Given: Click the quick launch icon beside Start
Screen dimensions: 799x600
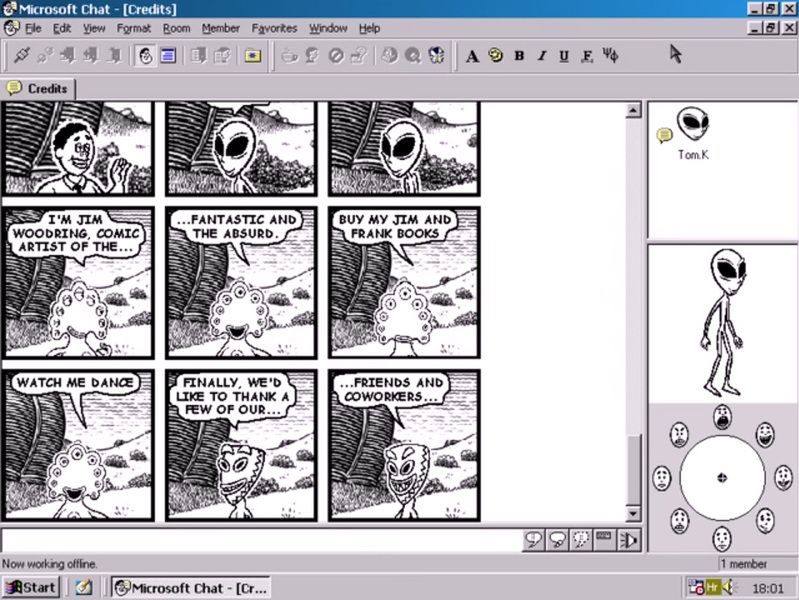Looking at the screenshot, I should (84, 588).
